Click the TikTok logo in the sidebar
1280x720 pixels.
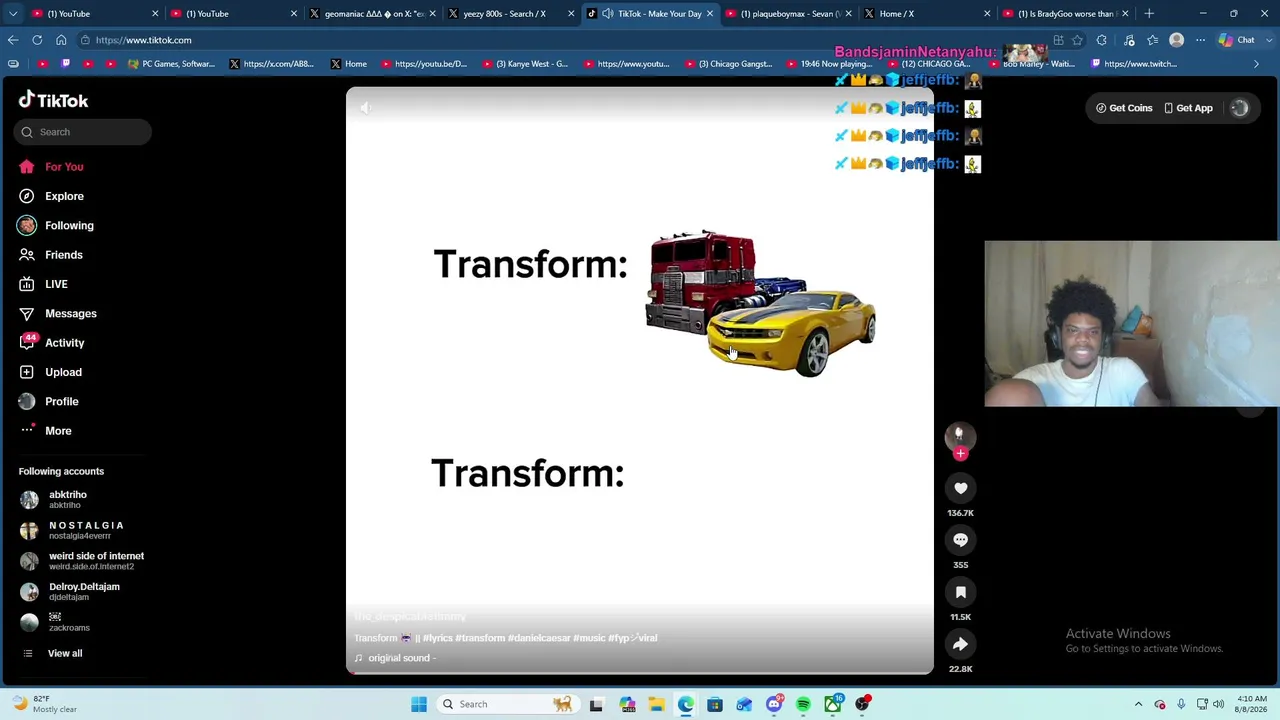pos(53,100)
